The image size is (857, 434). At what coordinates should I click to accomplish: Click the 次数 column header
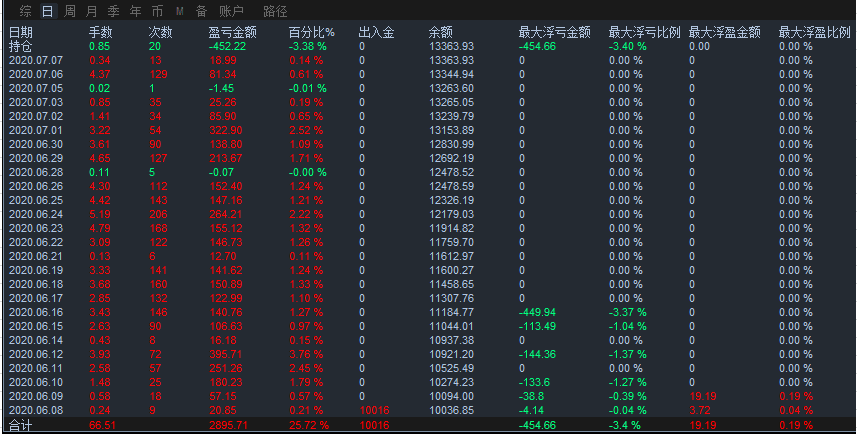click(x=160, y=33)
